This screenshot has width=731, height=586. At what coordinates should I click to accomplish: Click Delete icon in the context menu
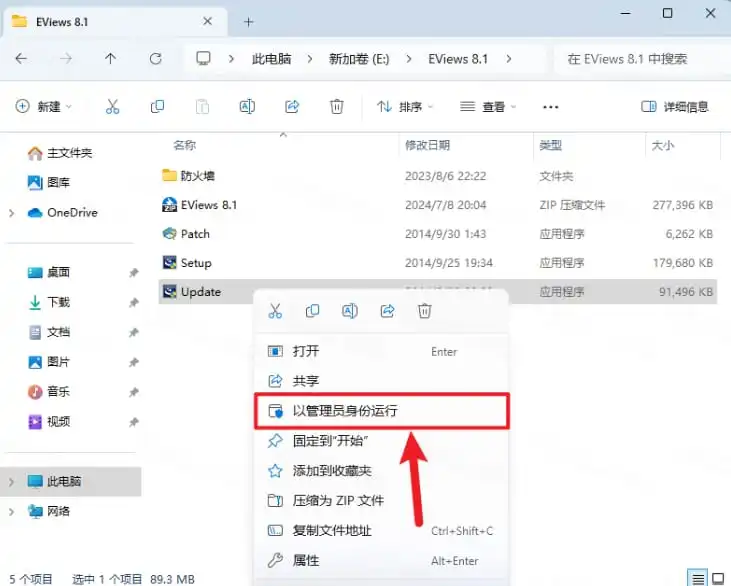click(x=424, y=311)
